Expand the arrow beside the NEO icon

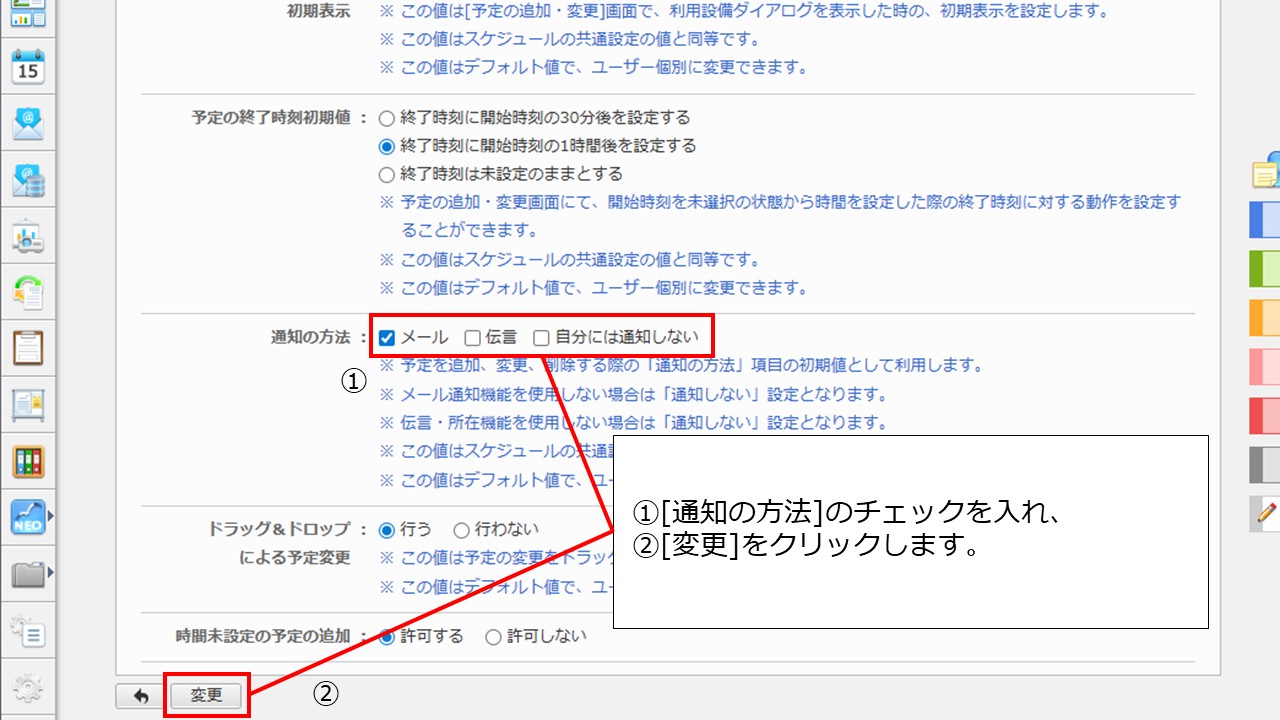pyautogui.click(x=50, y=517)
